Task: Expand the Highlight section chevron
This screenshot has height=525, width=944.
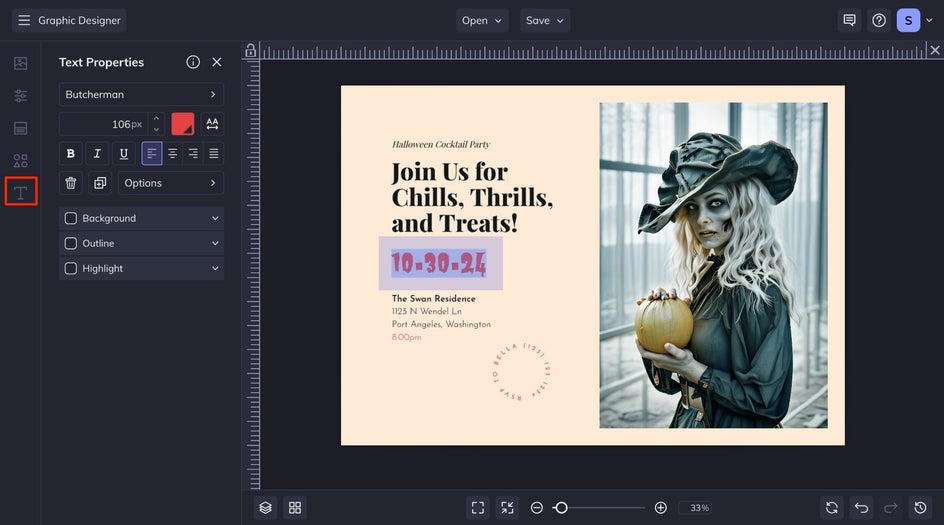Action: point(215,269)
